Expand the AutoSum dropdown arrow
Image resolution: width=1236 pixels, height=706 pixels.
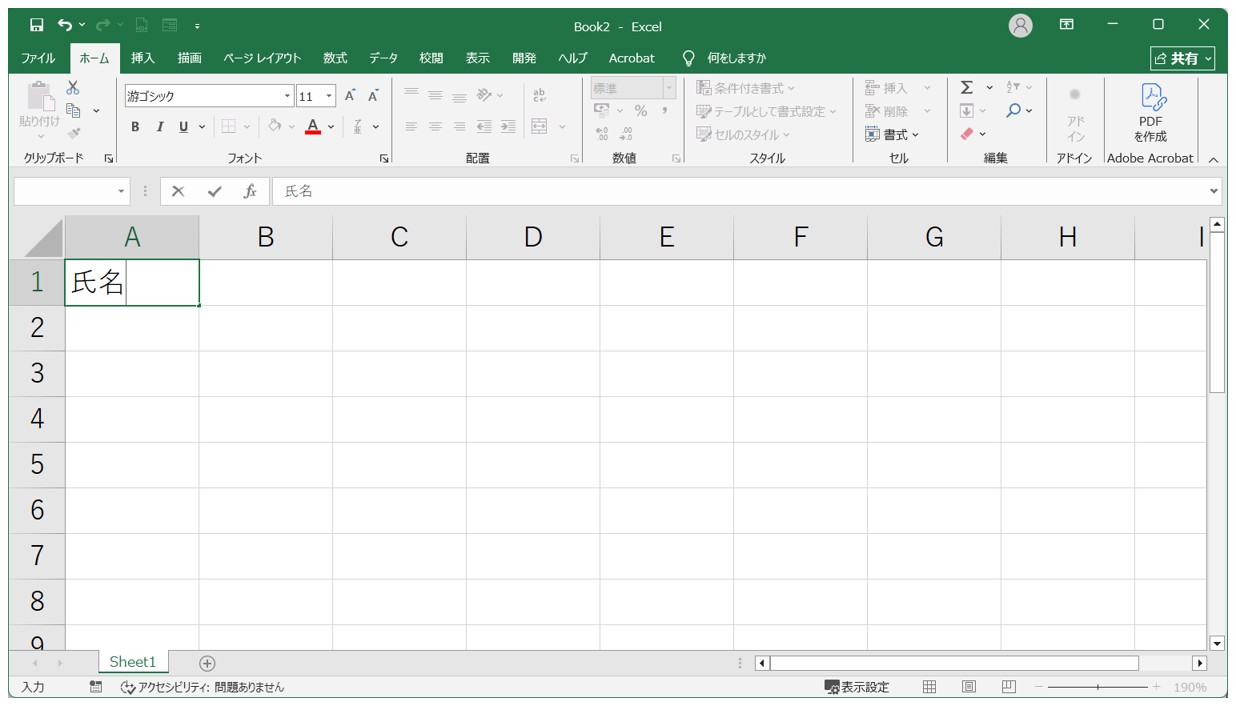coord(990,88)
